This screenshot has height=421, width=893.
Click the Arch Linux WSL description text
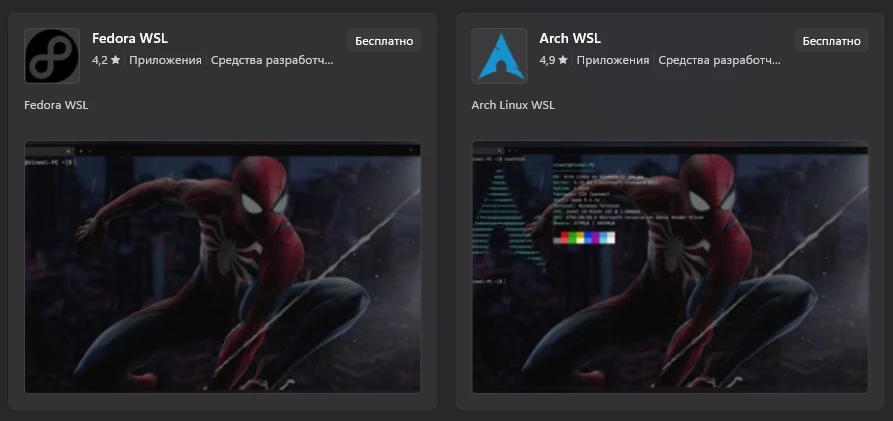coord(513,105)
